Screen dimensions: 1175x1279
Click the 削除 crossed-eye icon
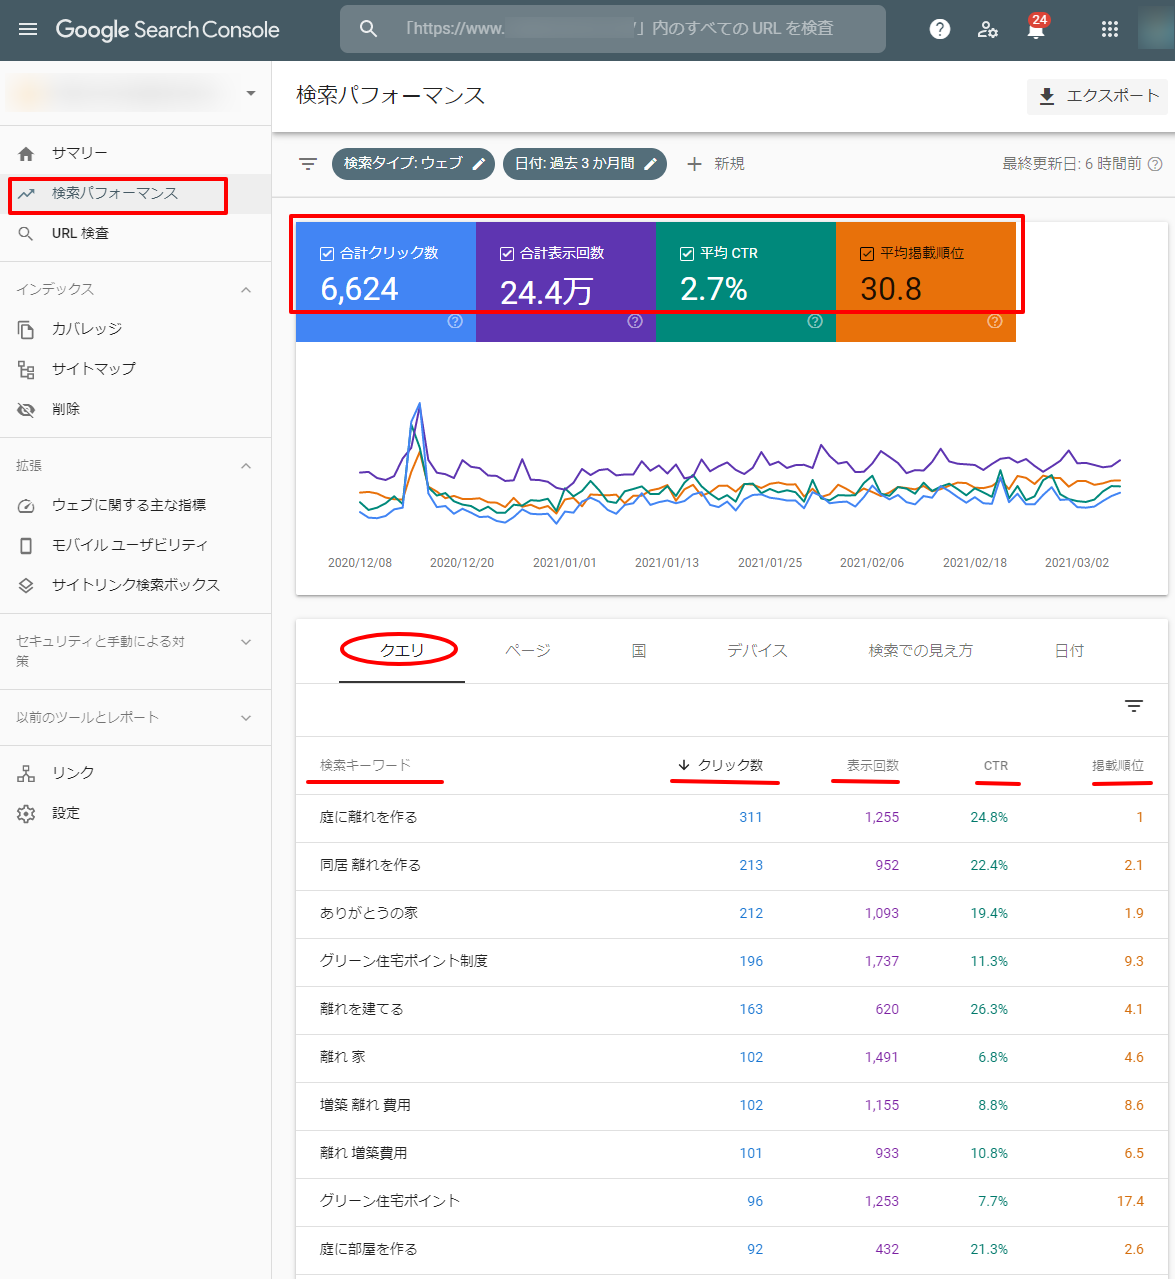click(x=26, y=409)
